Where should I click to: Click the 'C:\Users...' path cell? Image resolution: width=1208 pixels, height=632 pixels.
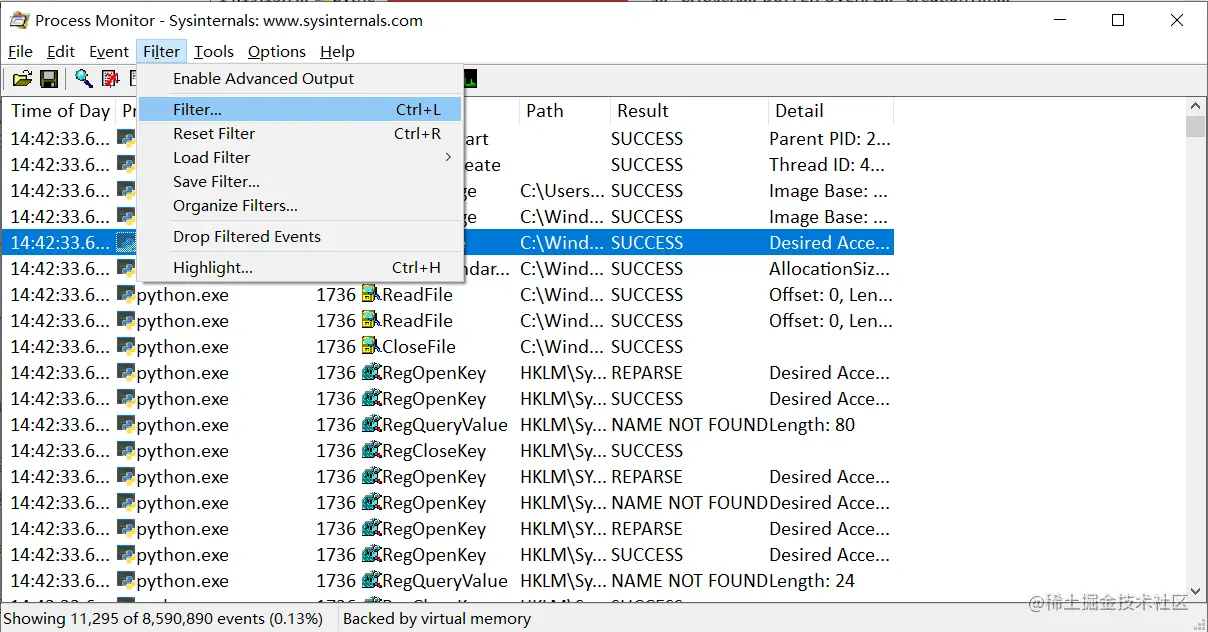(563, 191)
